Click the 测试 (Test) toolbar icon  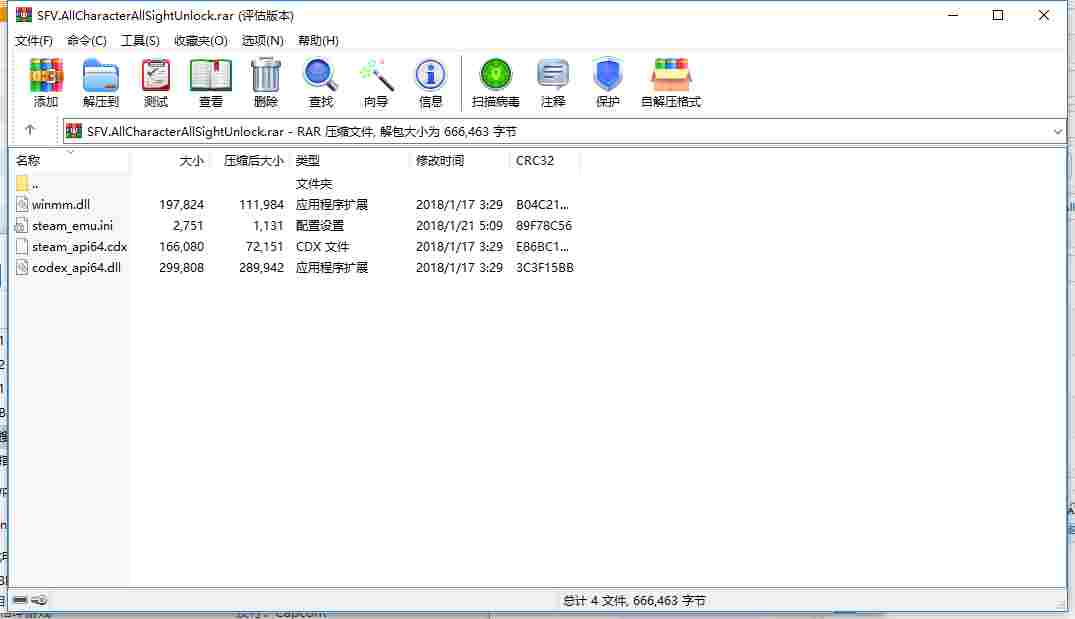pos(156,76)
